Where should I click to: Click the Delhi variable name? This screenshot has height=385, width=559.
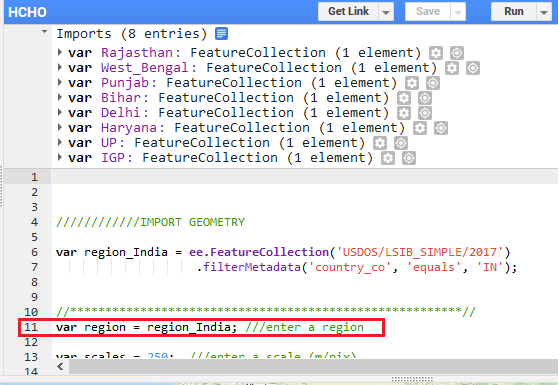pyautogui.click(x=121, y=113)
